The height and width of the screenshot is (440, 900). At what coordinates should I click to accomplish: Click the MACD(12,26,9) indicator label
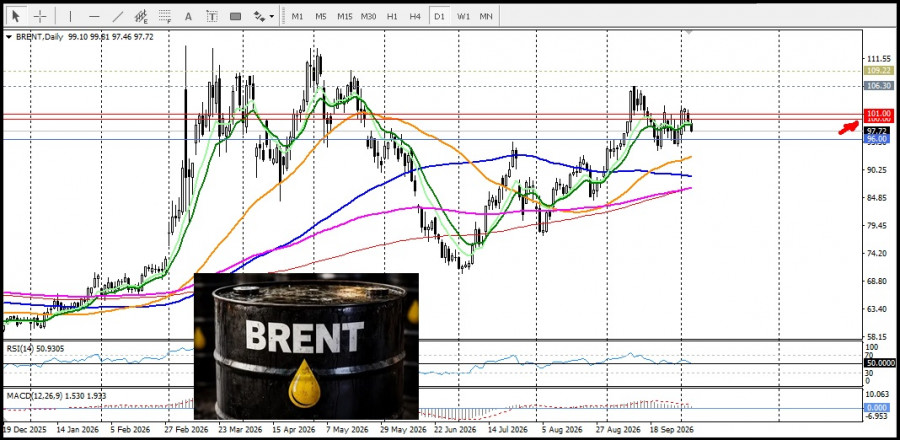56,396
